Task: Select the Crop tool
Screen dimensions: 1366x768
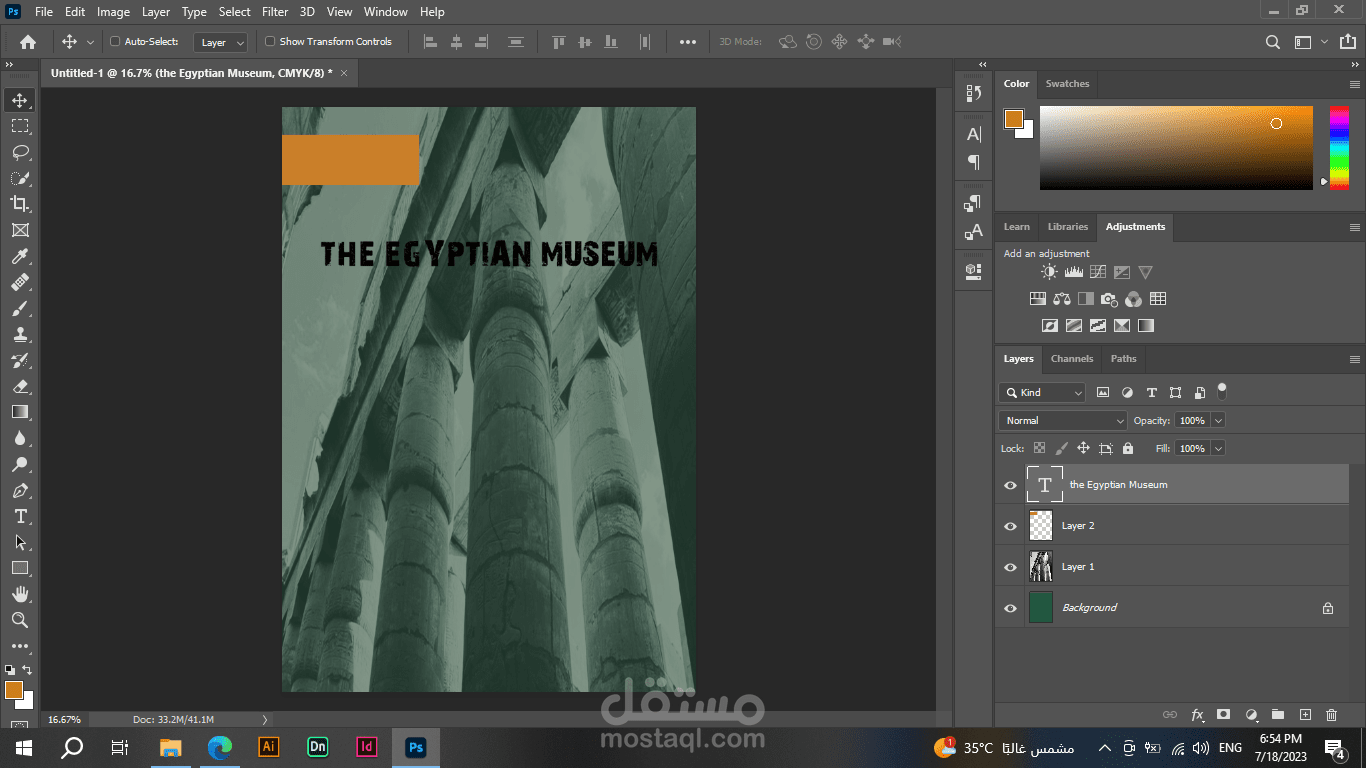Action: tap(20, 204)
